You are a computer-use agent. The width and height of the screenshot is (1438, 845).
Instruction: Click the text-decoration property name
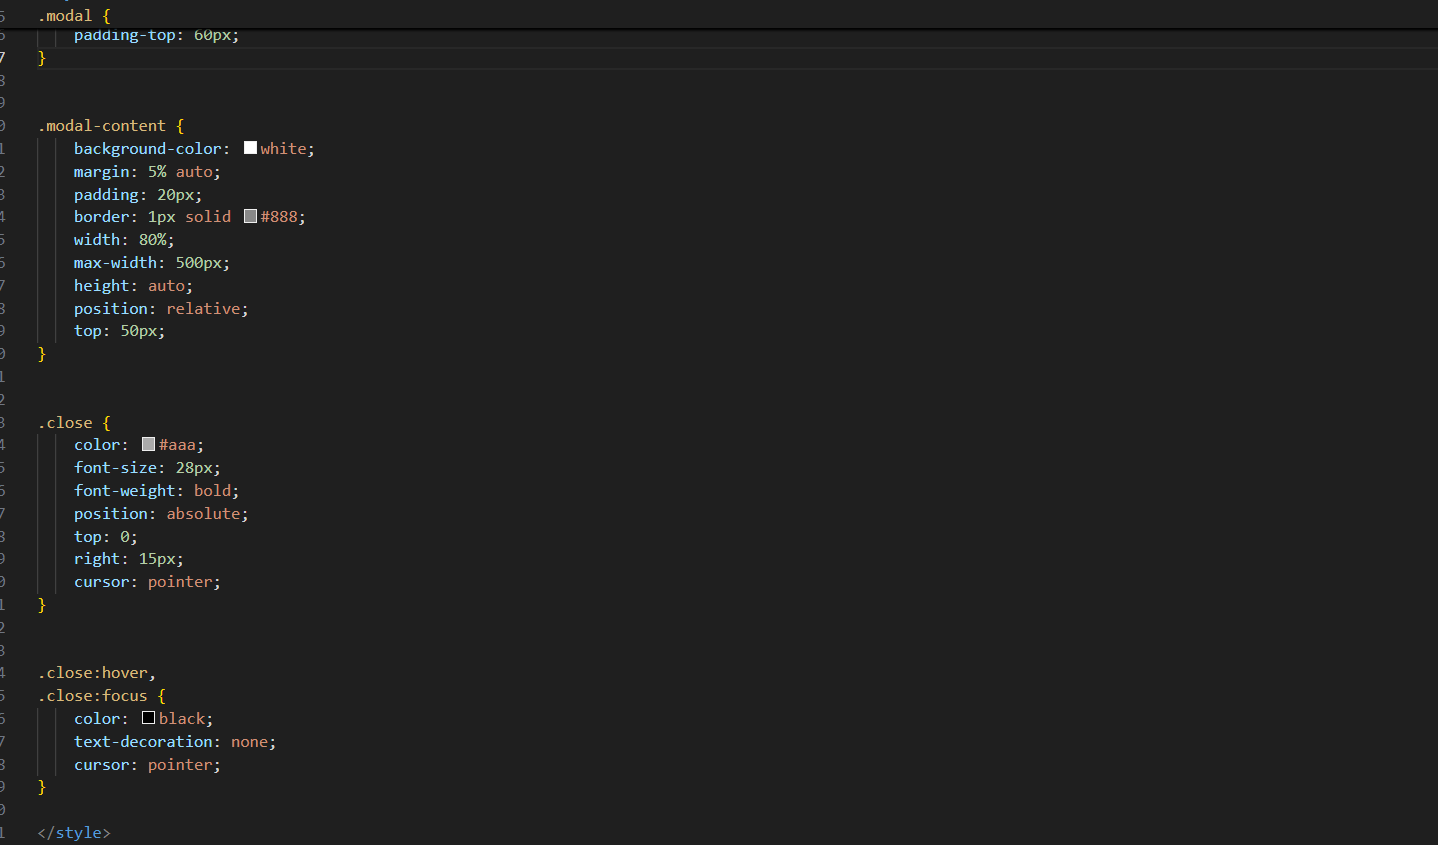pyautogui.click(x=143, y=742)
